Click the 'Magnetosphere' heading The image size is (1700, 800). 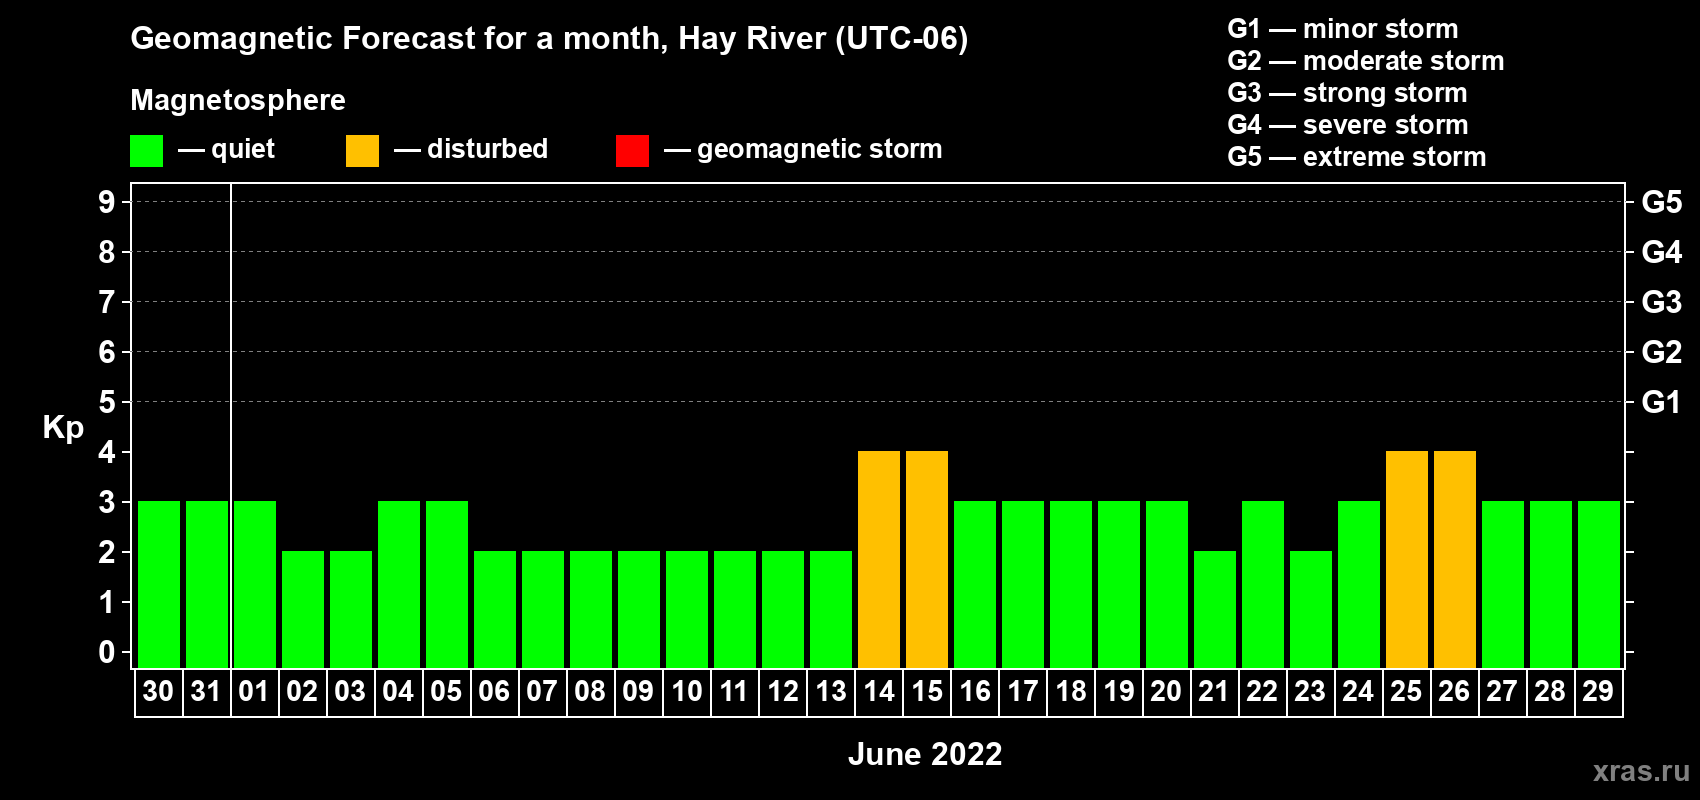click(x=238, y=100)
